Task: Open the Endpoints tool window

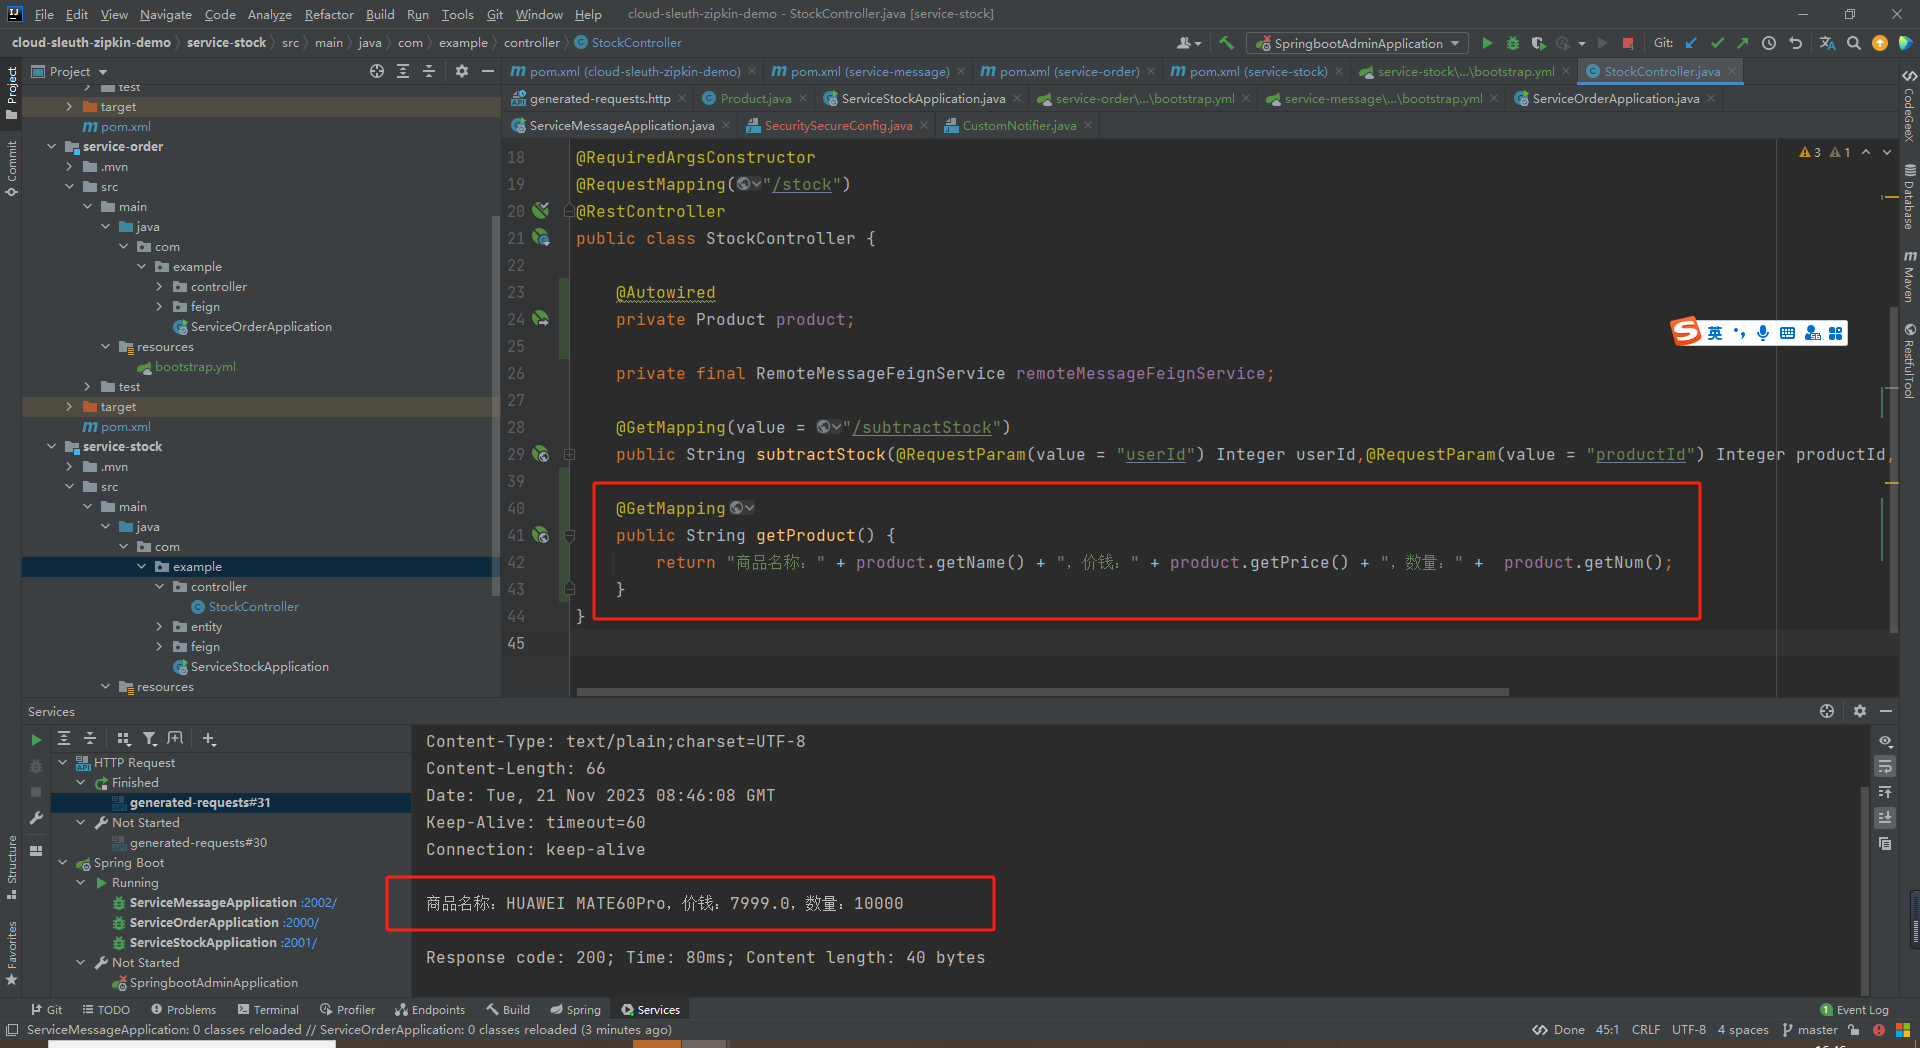Action: pyautogui.click(x=430, y=1010)
